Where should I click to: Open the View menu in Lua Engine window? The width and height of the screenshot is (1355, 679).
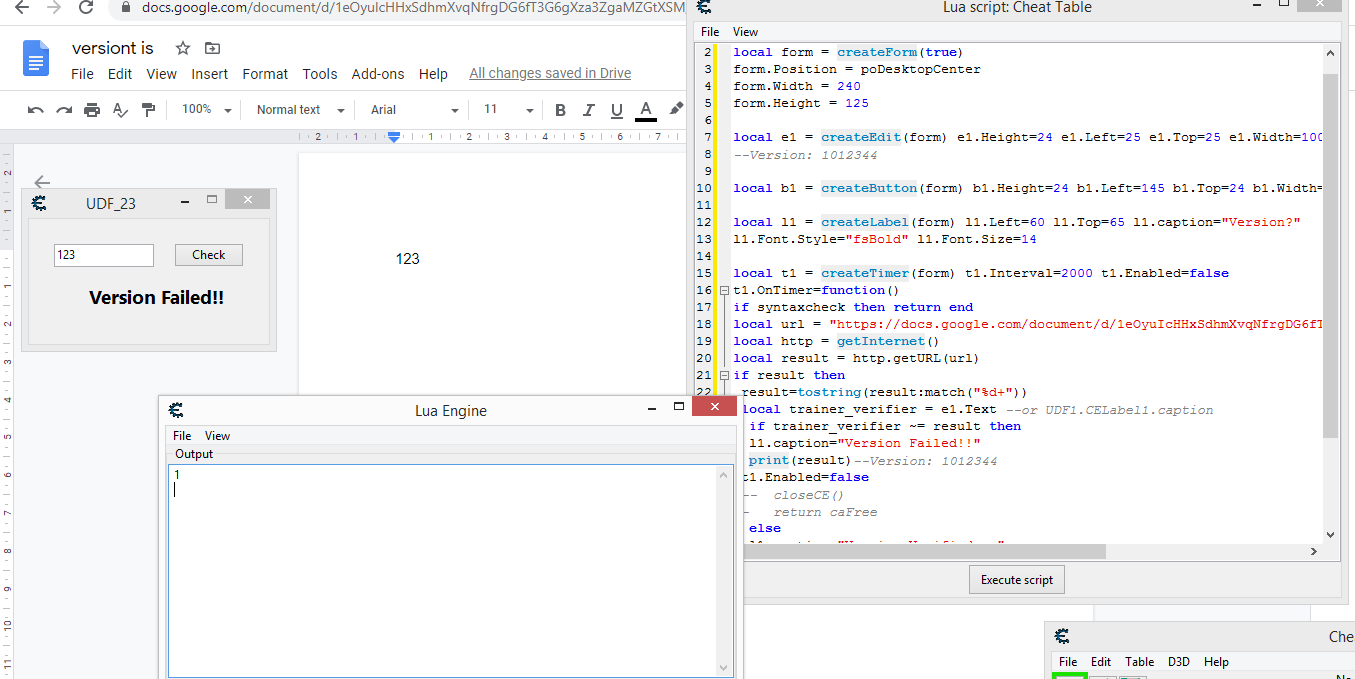pos(217,436)
